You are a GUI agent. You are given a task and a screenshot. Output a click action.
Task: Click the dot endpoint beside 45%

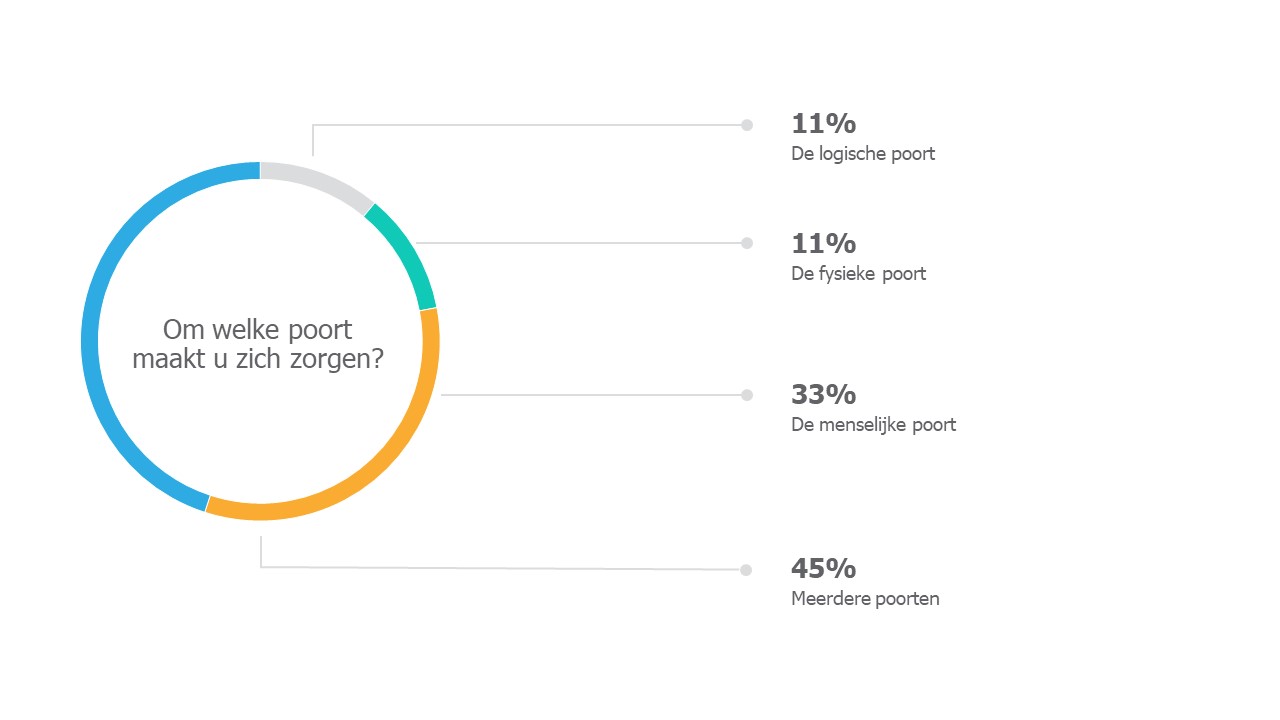pyautogui.click(x=746, y=570)
